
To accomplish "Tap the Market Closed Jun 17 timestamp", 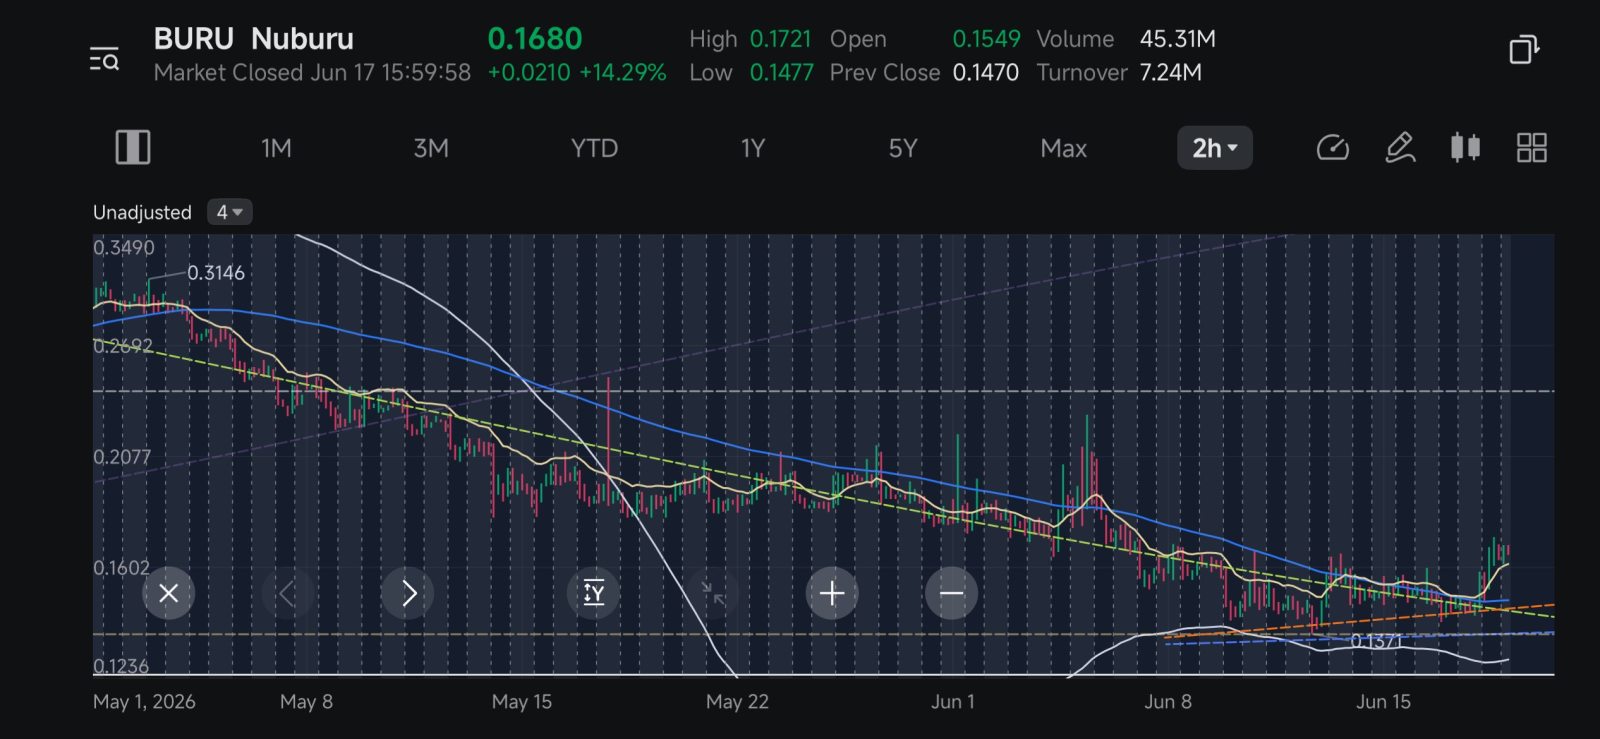I will [x=312, y=72].
